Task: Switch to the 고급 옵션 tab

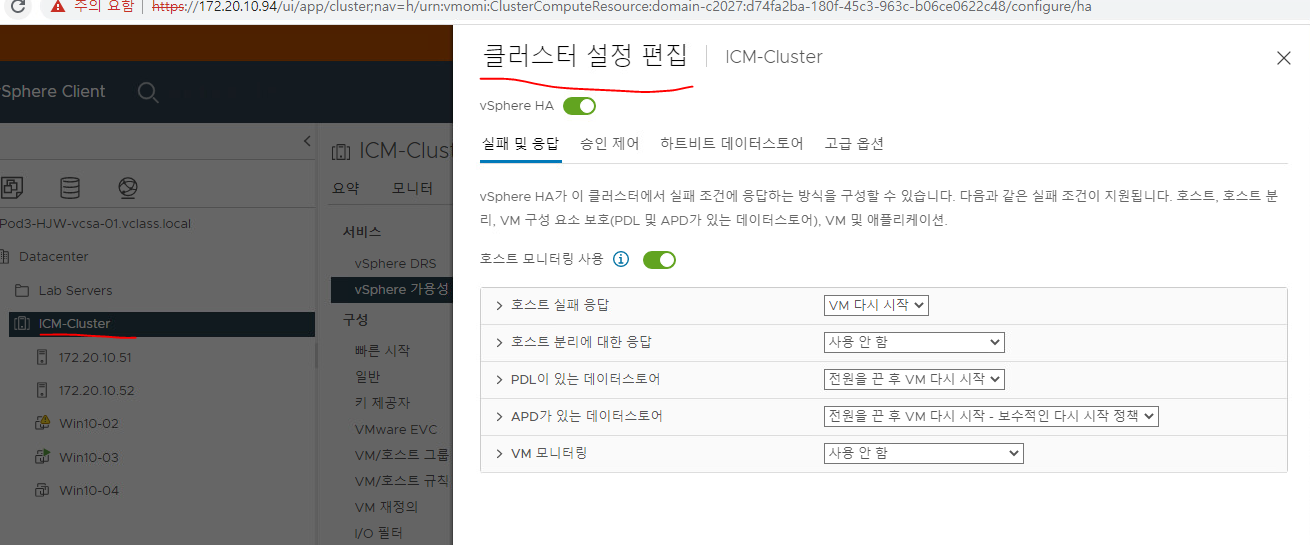Action: coord(854,143)
